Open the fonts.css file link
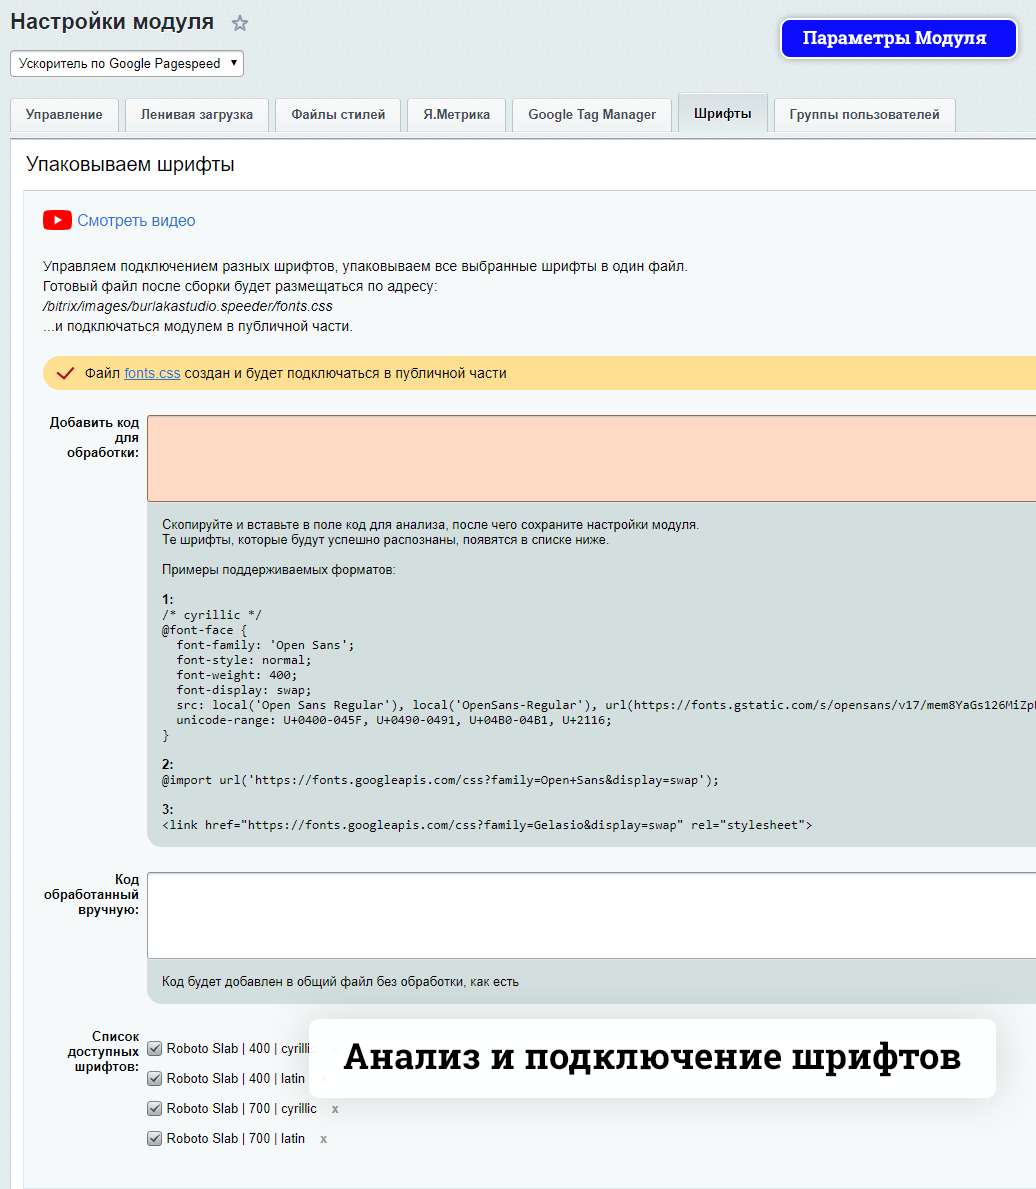1036x1189 pixels. 152,373
